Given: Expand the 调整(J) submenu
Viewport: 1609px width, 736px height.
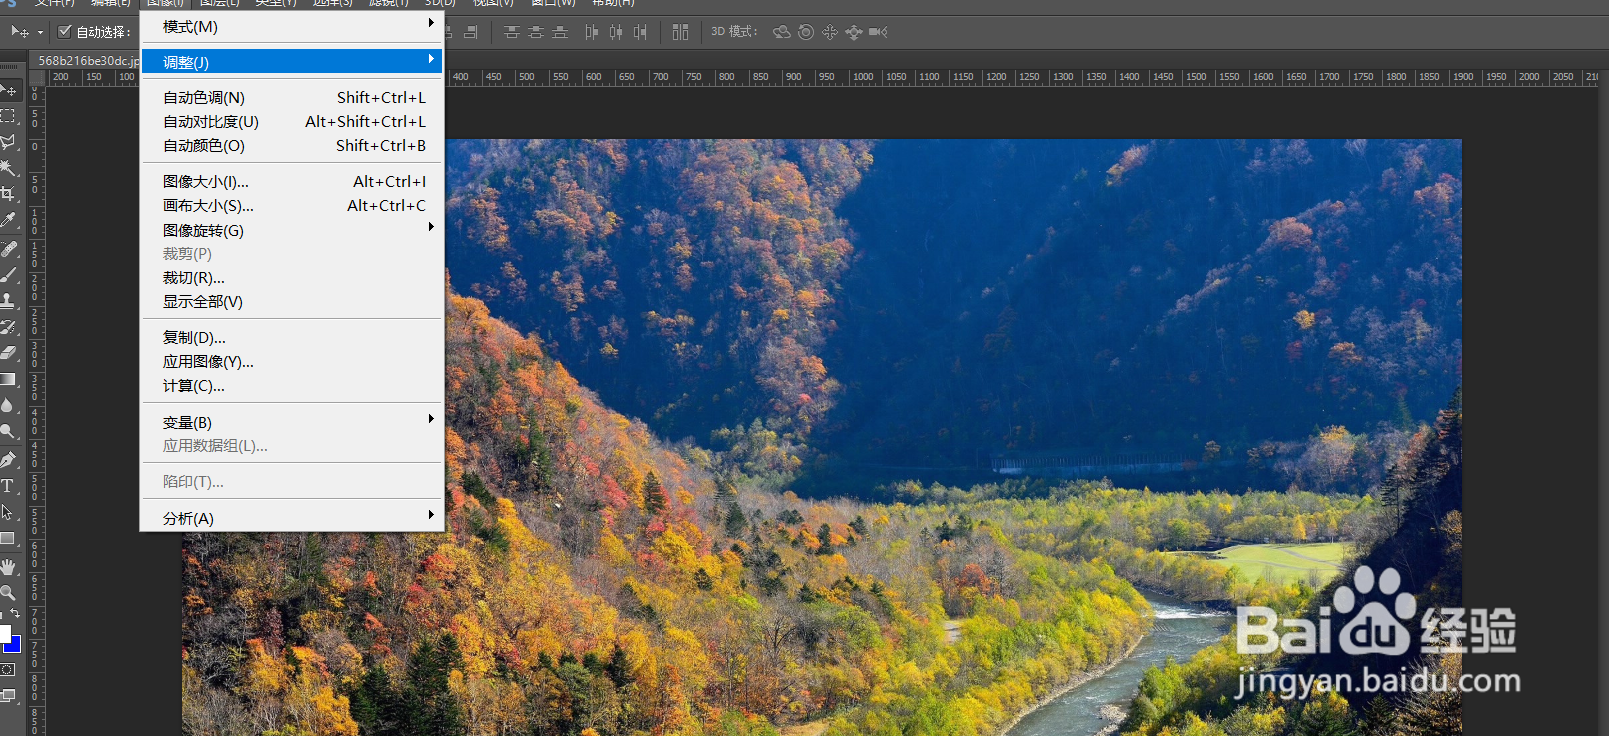Looking at the screenshot, I should tap(292, 62).
